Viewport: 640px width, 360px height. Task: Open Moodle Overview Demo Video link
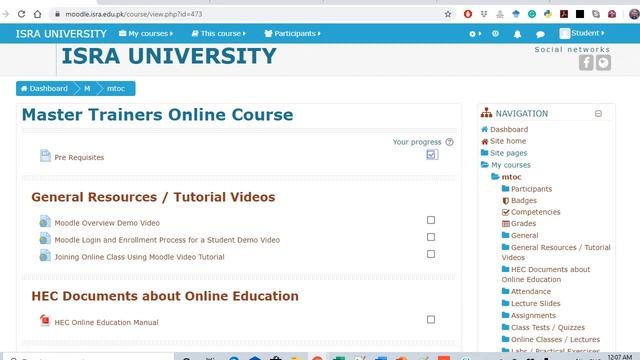tap(107, 223)
